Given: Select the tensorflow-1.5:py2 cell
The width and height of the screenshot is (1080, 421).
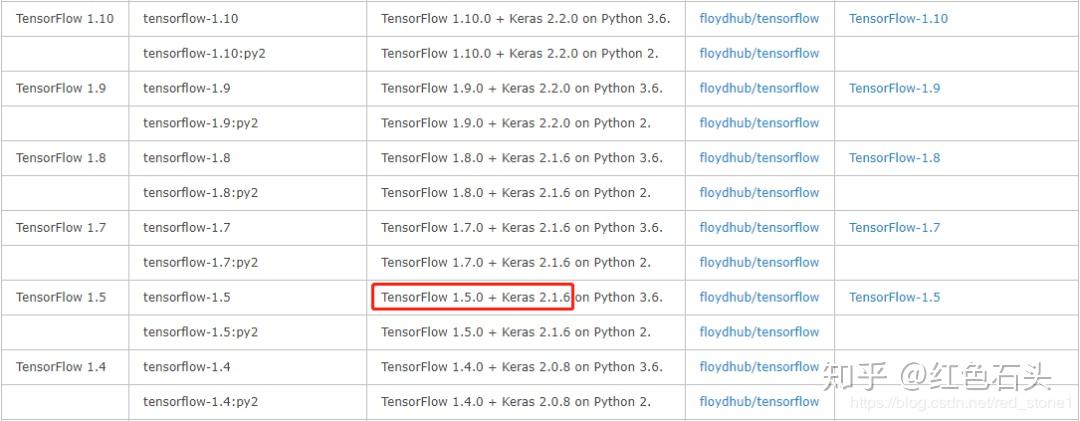Looking at the screenshot, I should click(200, 332).
